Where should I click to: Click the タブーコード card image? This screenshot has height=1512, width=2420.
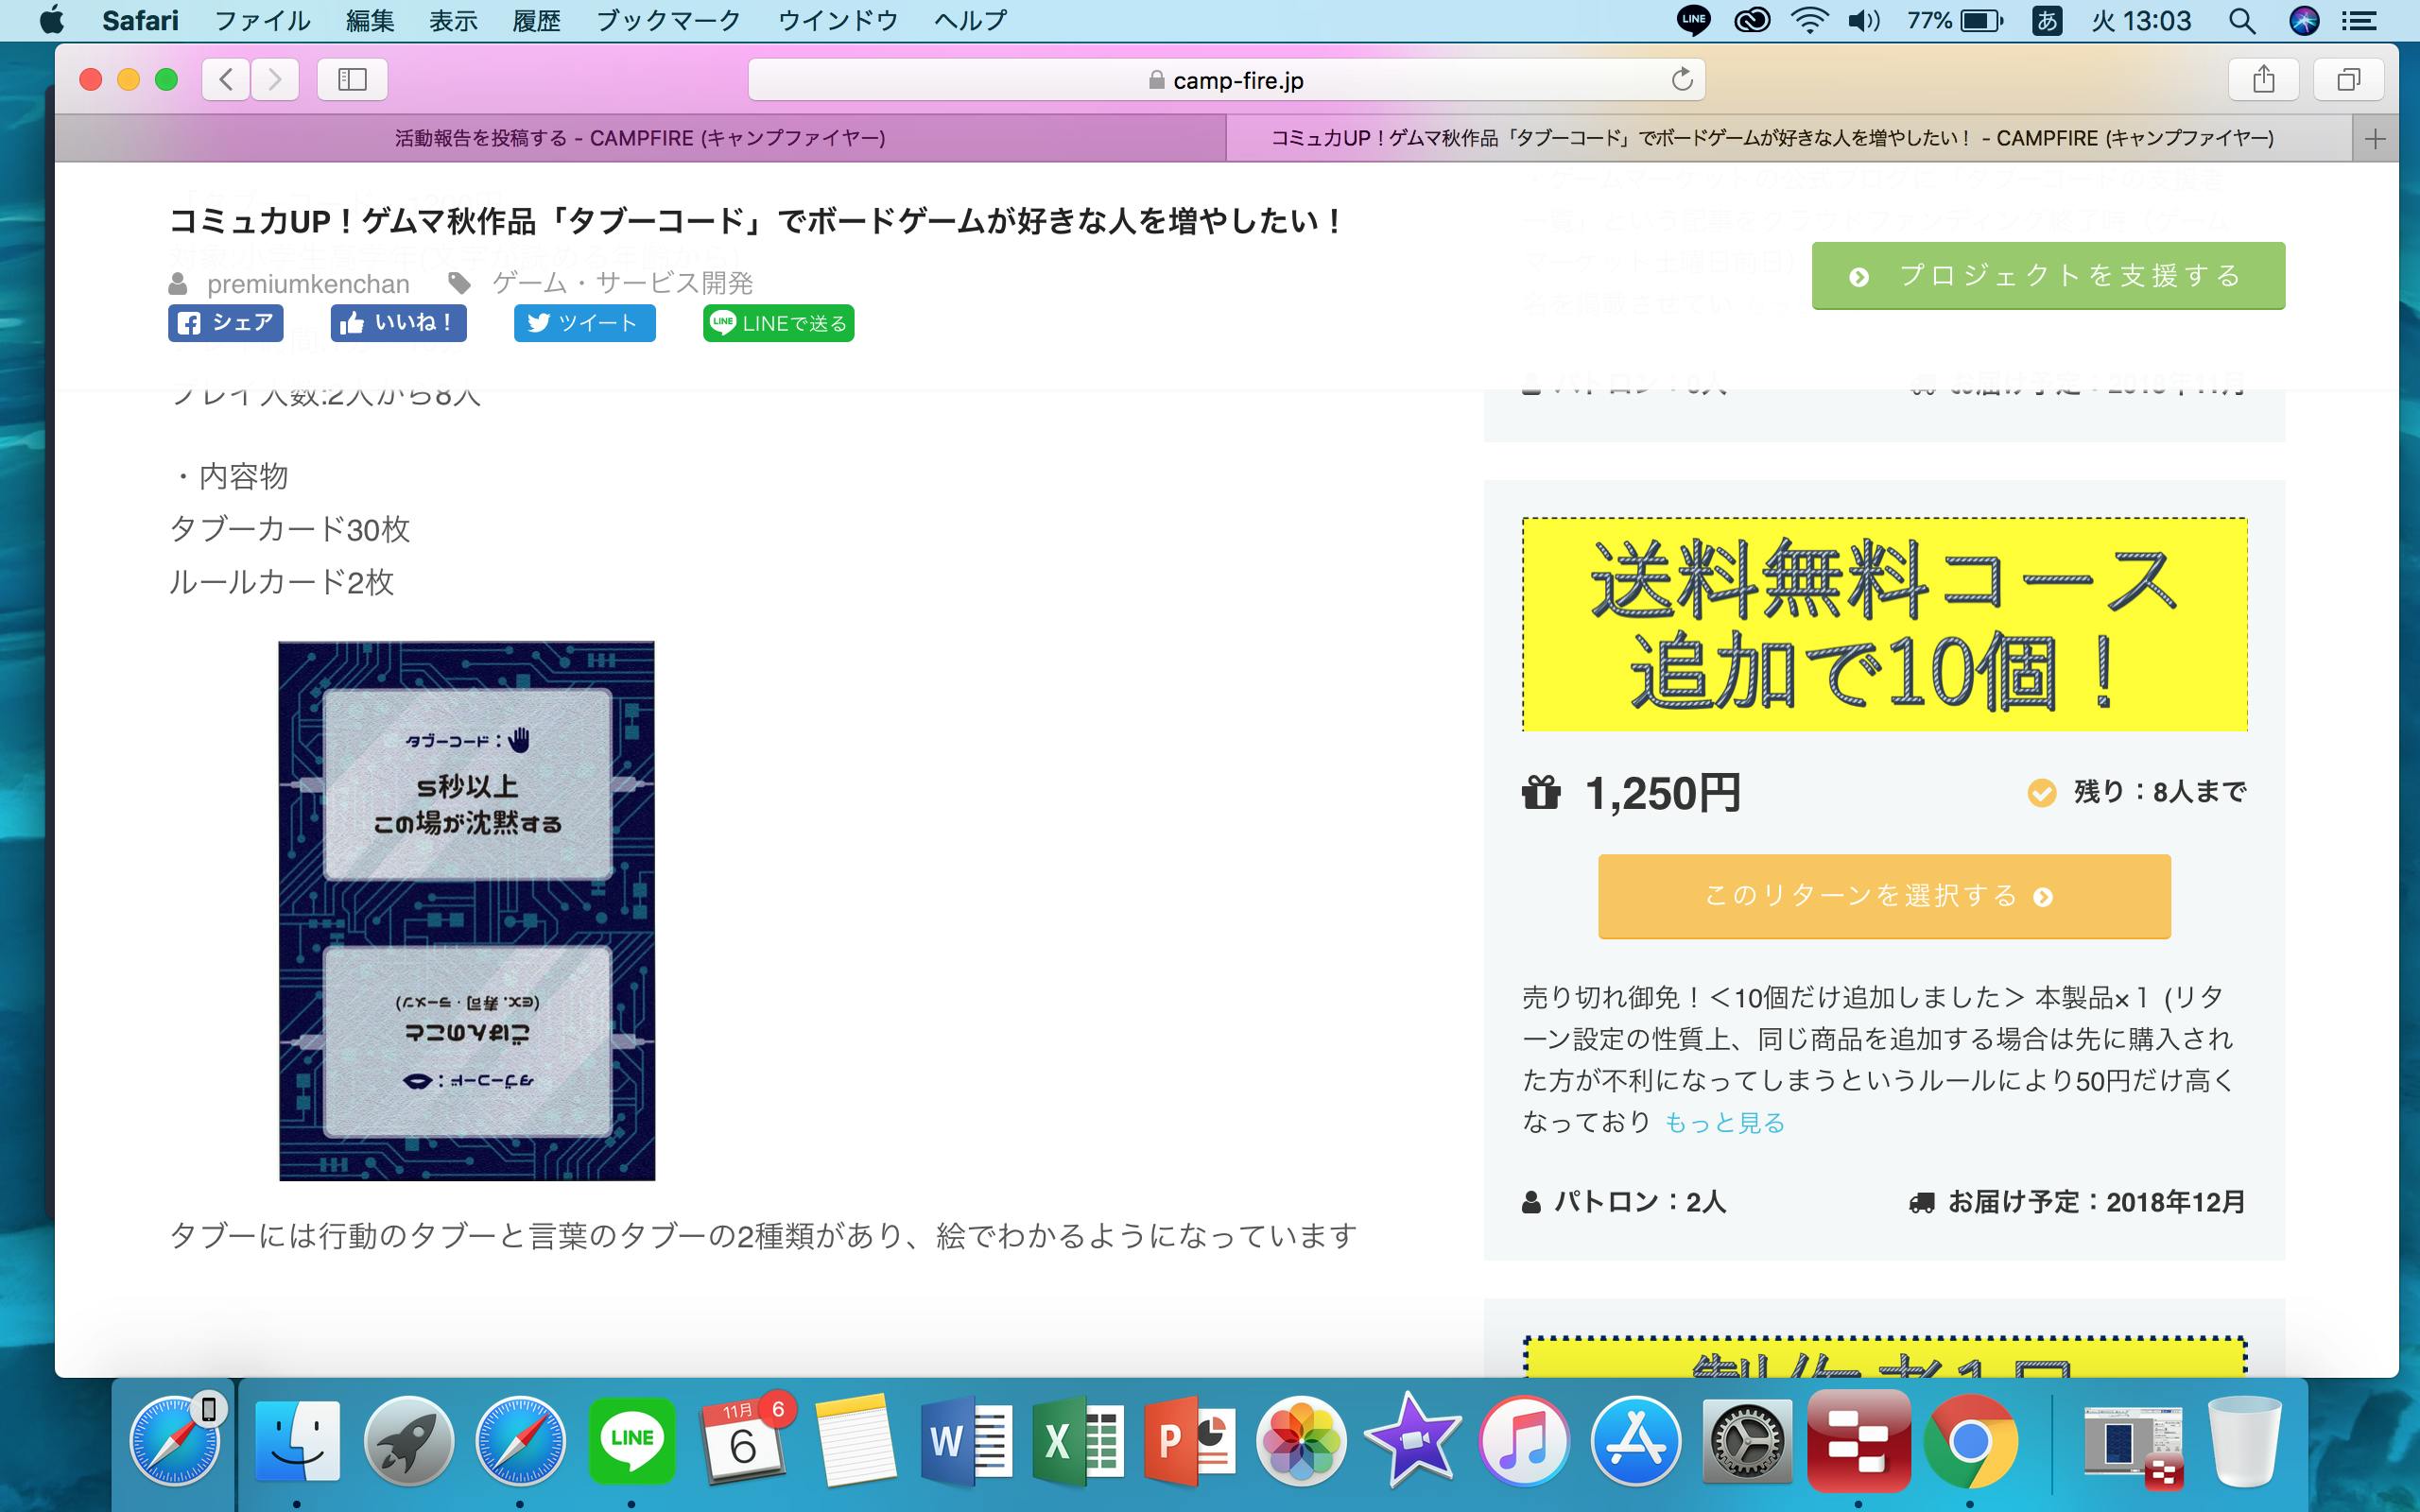[x=466, y=910]
